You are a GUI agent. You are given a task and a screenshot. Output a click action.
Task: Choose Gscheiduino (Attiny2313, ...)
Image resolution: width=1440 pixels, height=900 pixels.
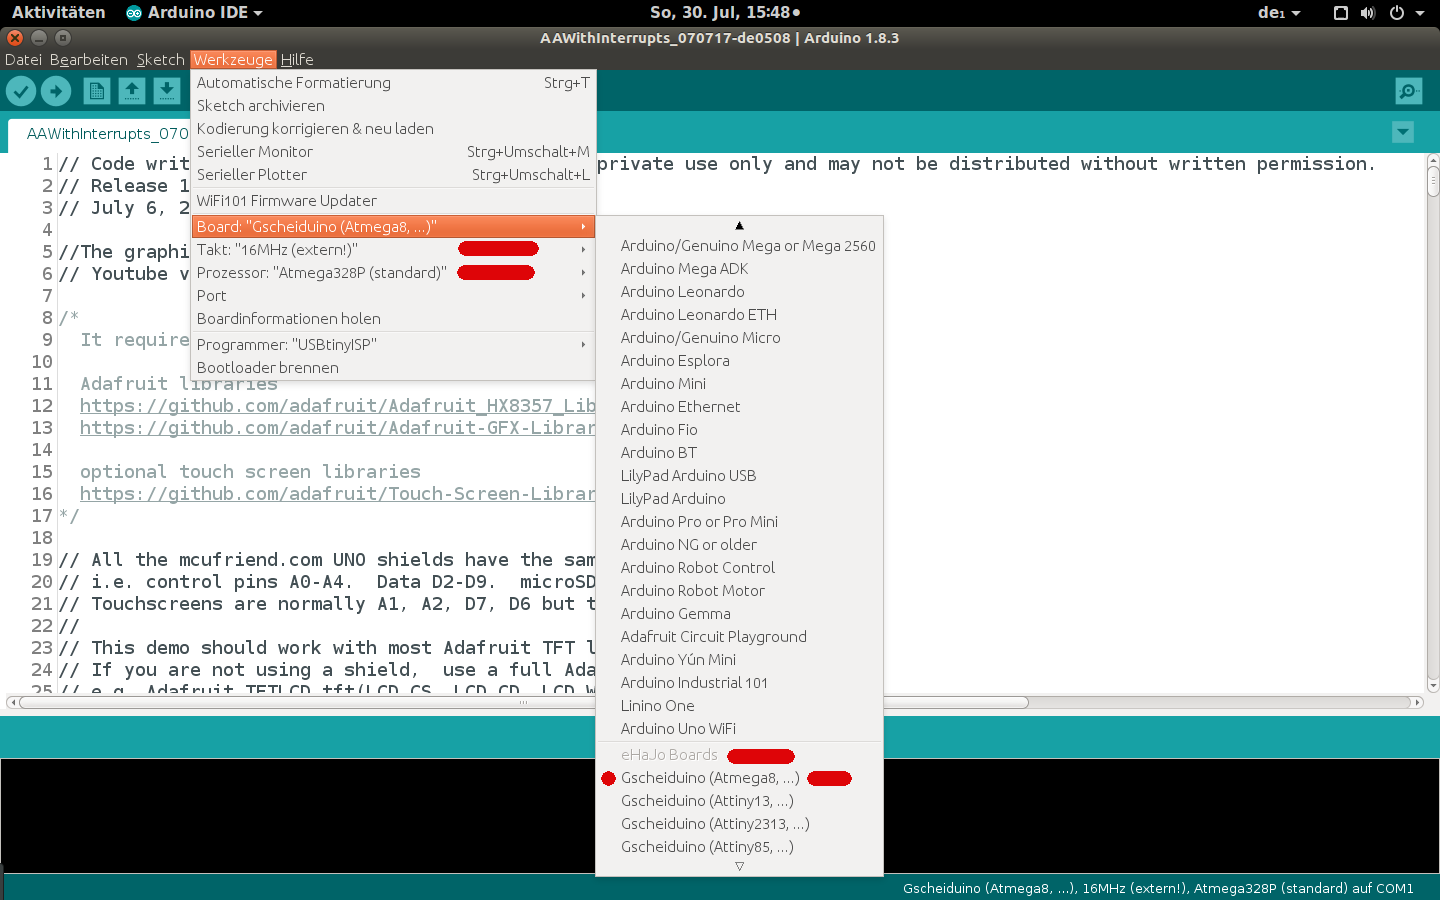pyautogui.click(x=739, y=824)
